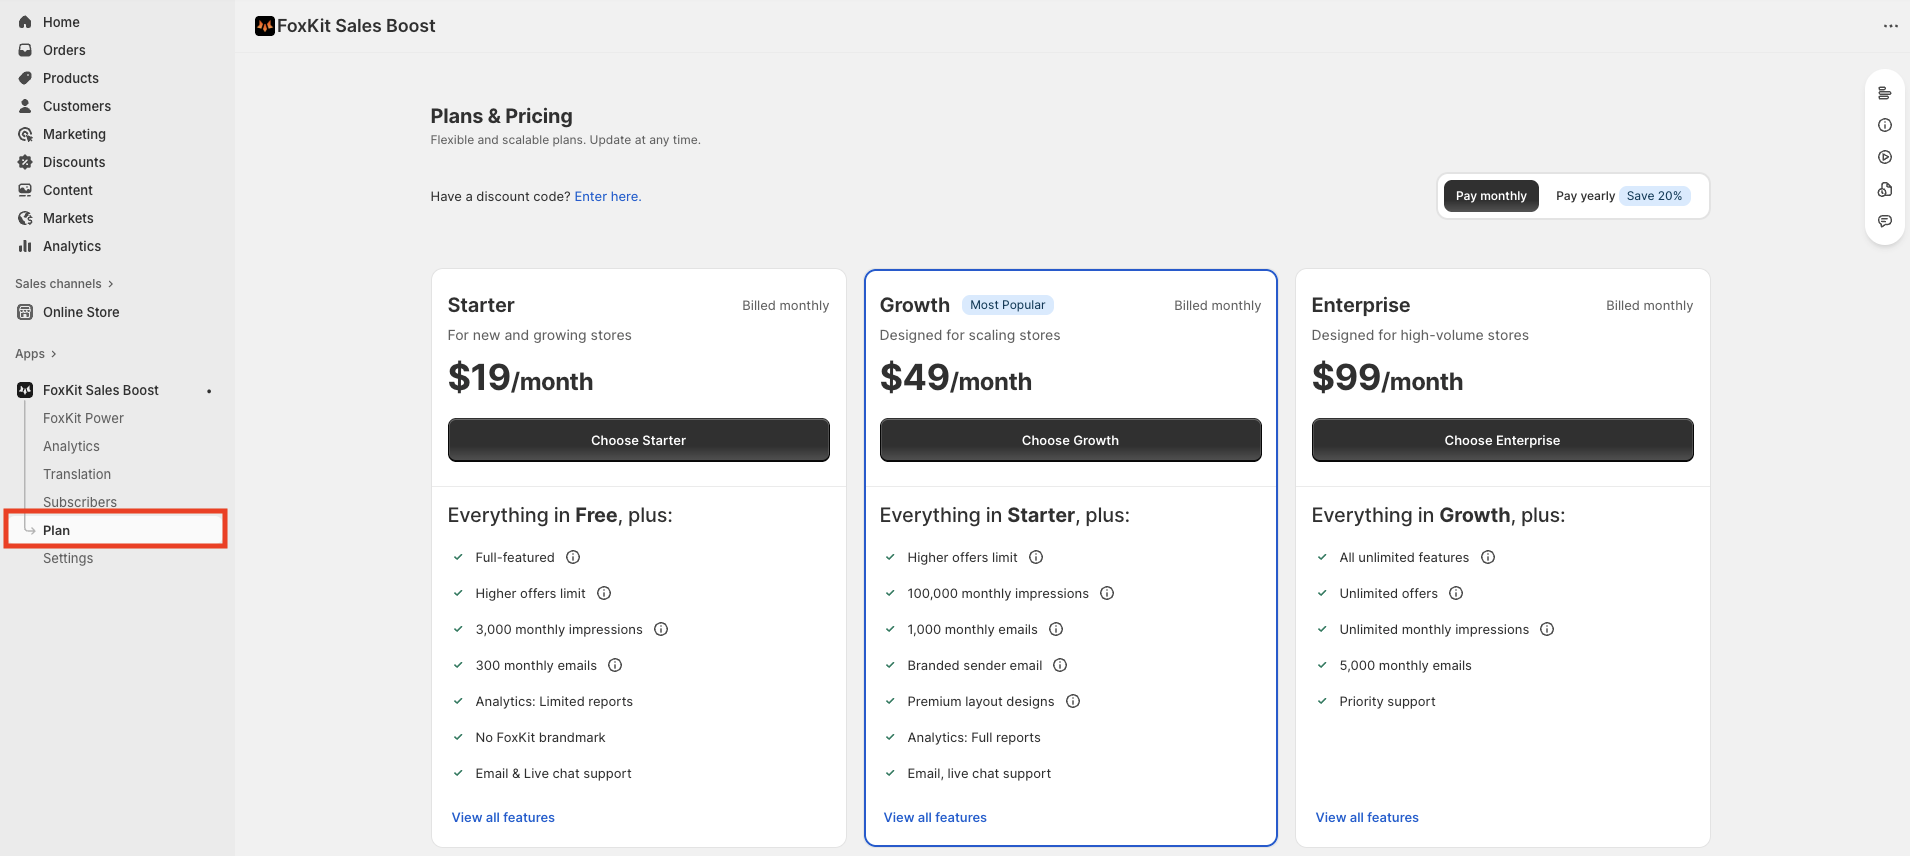Image resolution: width=1910 pixels, height=856 pixels.
Task: Open the Translation submenu item
Action: [x=77, y=474]
